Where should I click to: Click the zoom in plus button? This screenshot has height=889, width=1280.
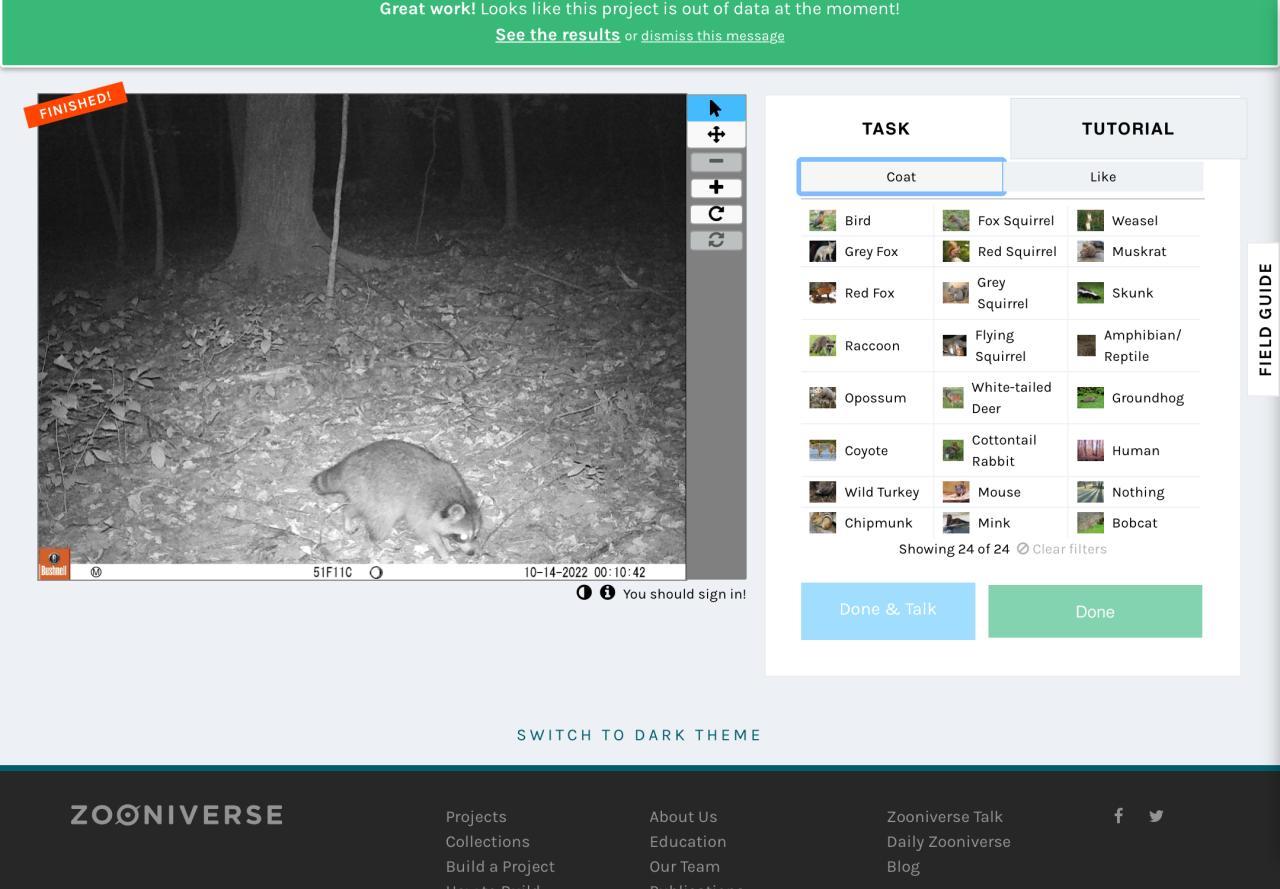tap(716, 187)
